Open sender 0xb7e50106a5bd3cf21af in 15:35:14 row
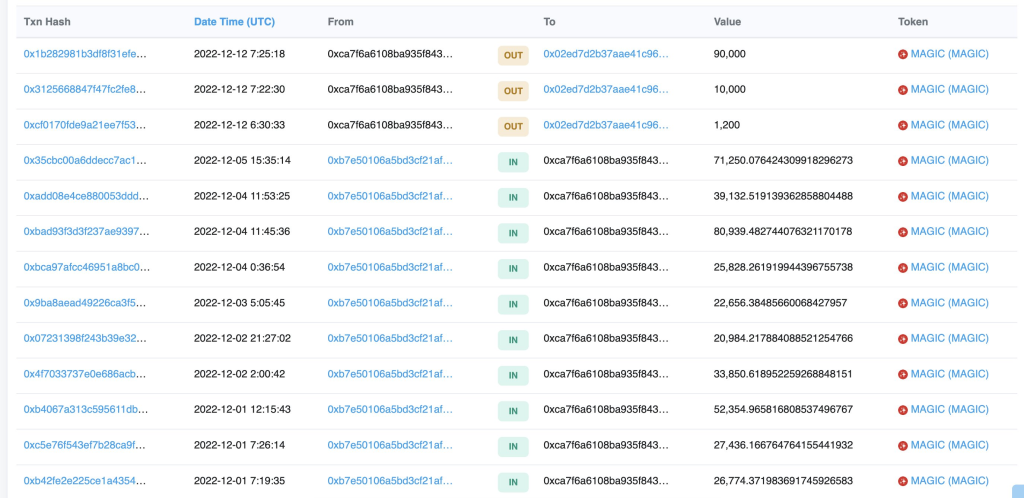 pyautogui.click(x=390, y=161)
